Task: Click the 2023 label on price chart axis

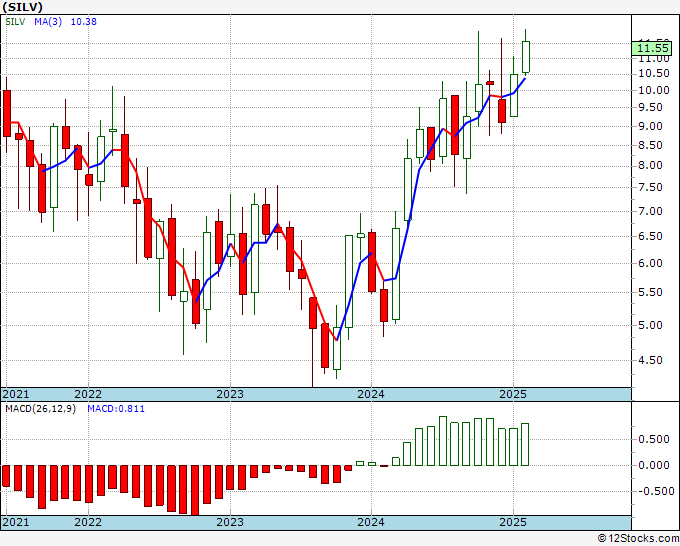Action: (230, 395)
